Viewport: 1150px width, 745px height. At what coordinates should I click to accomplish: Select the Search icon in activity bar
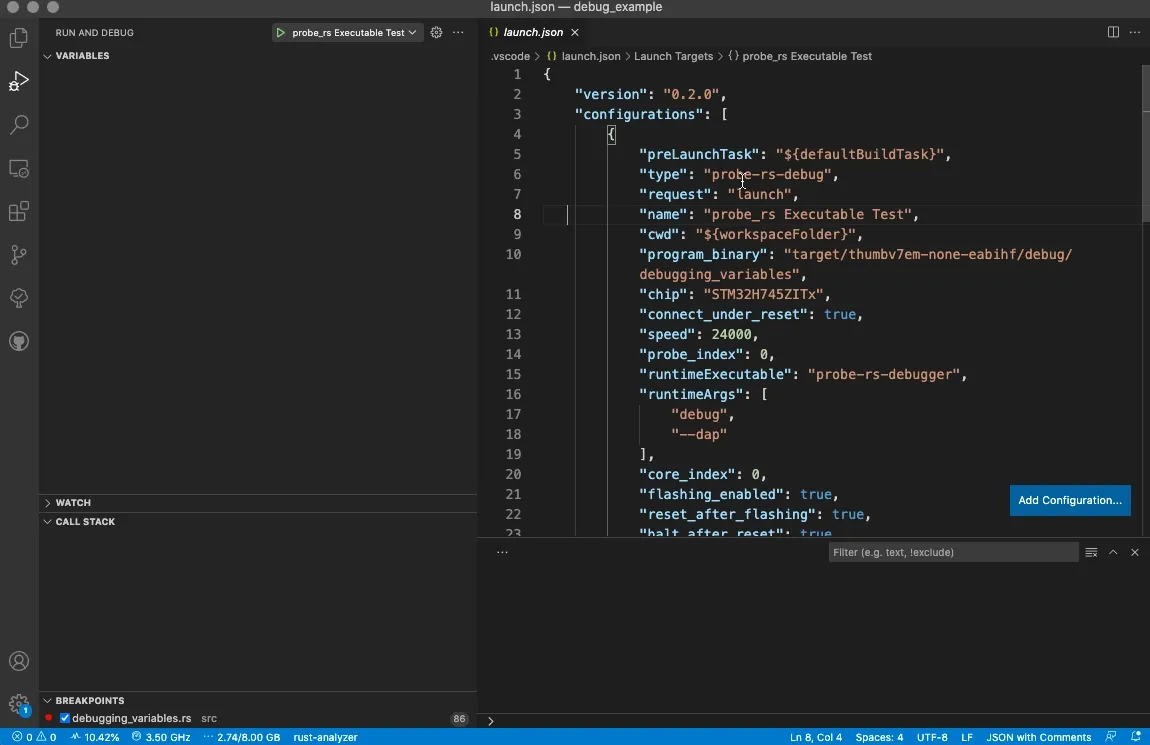point(19,124)
